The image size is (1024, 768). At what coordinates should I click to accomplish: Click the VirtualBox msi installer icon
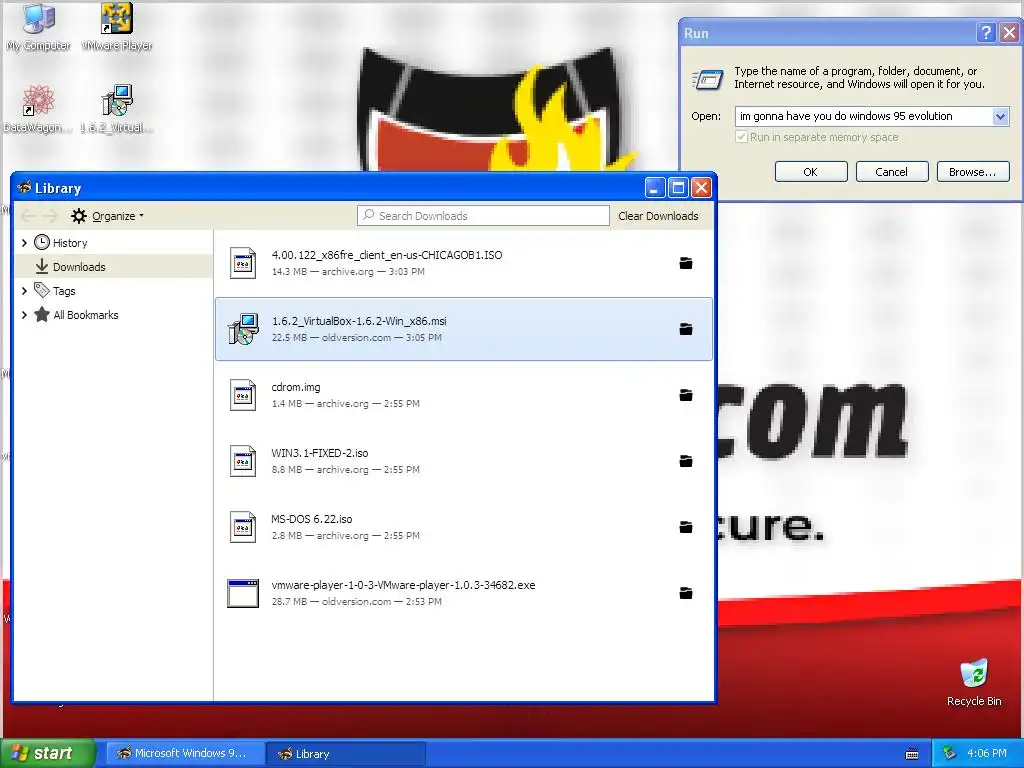pyautogui.click(x=243, y=329)
